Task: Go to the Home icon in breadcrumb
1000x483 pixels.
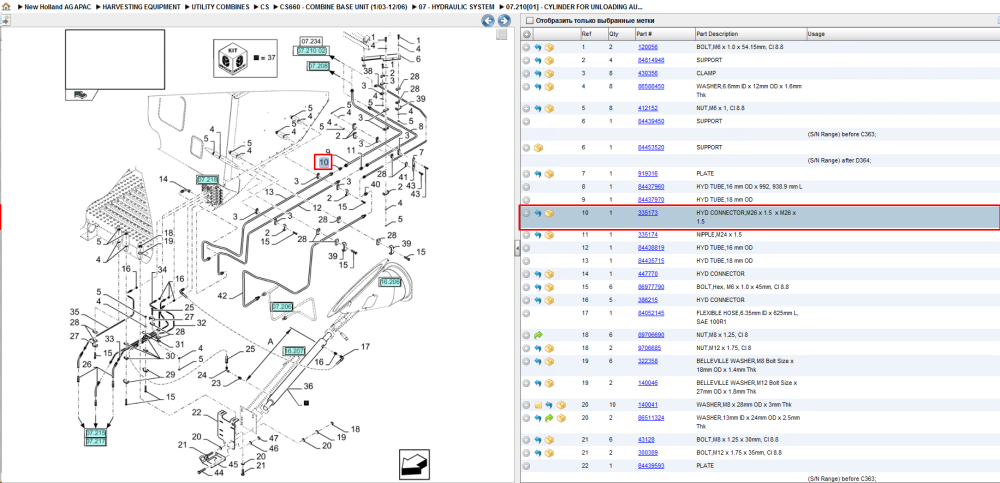Action: [6, 6]
